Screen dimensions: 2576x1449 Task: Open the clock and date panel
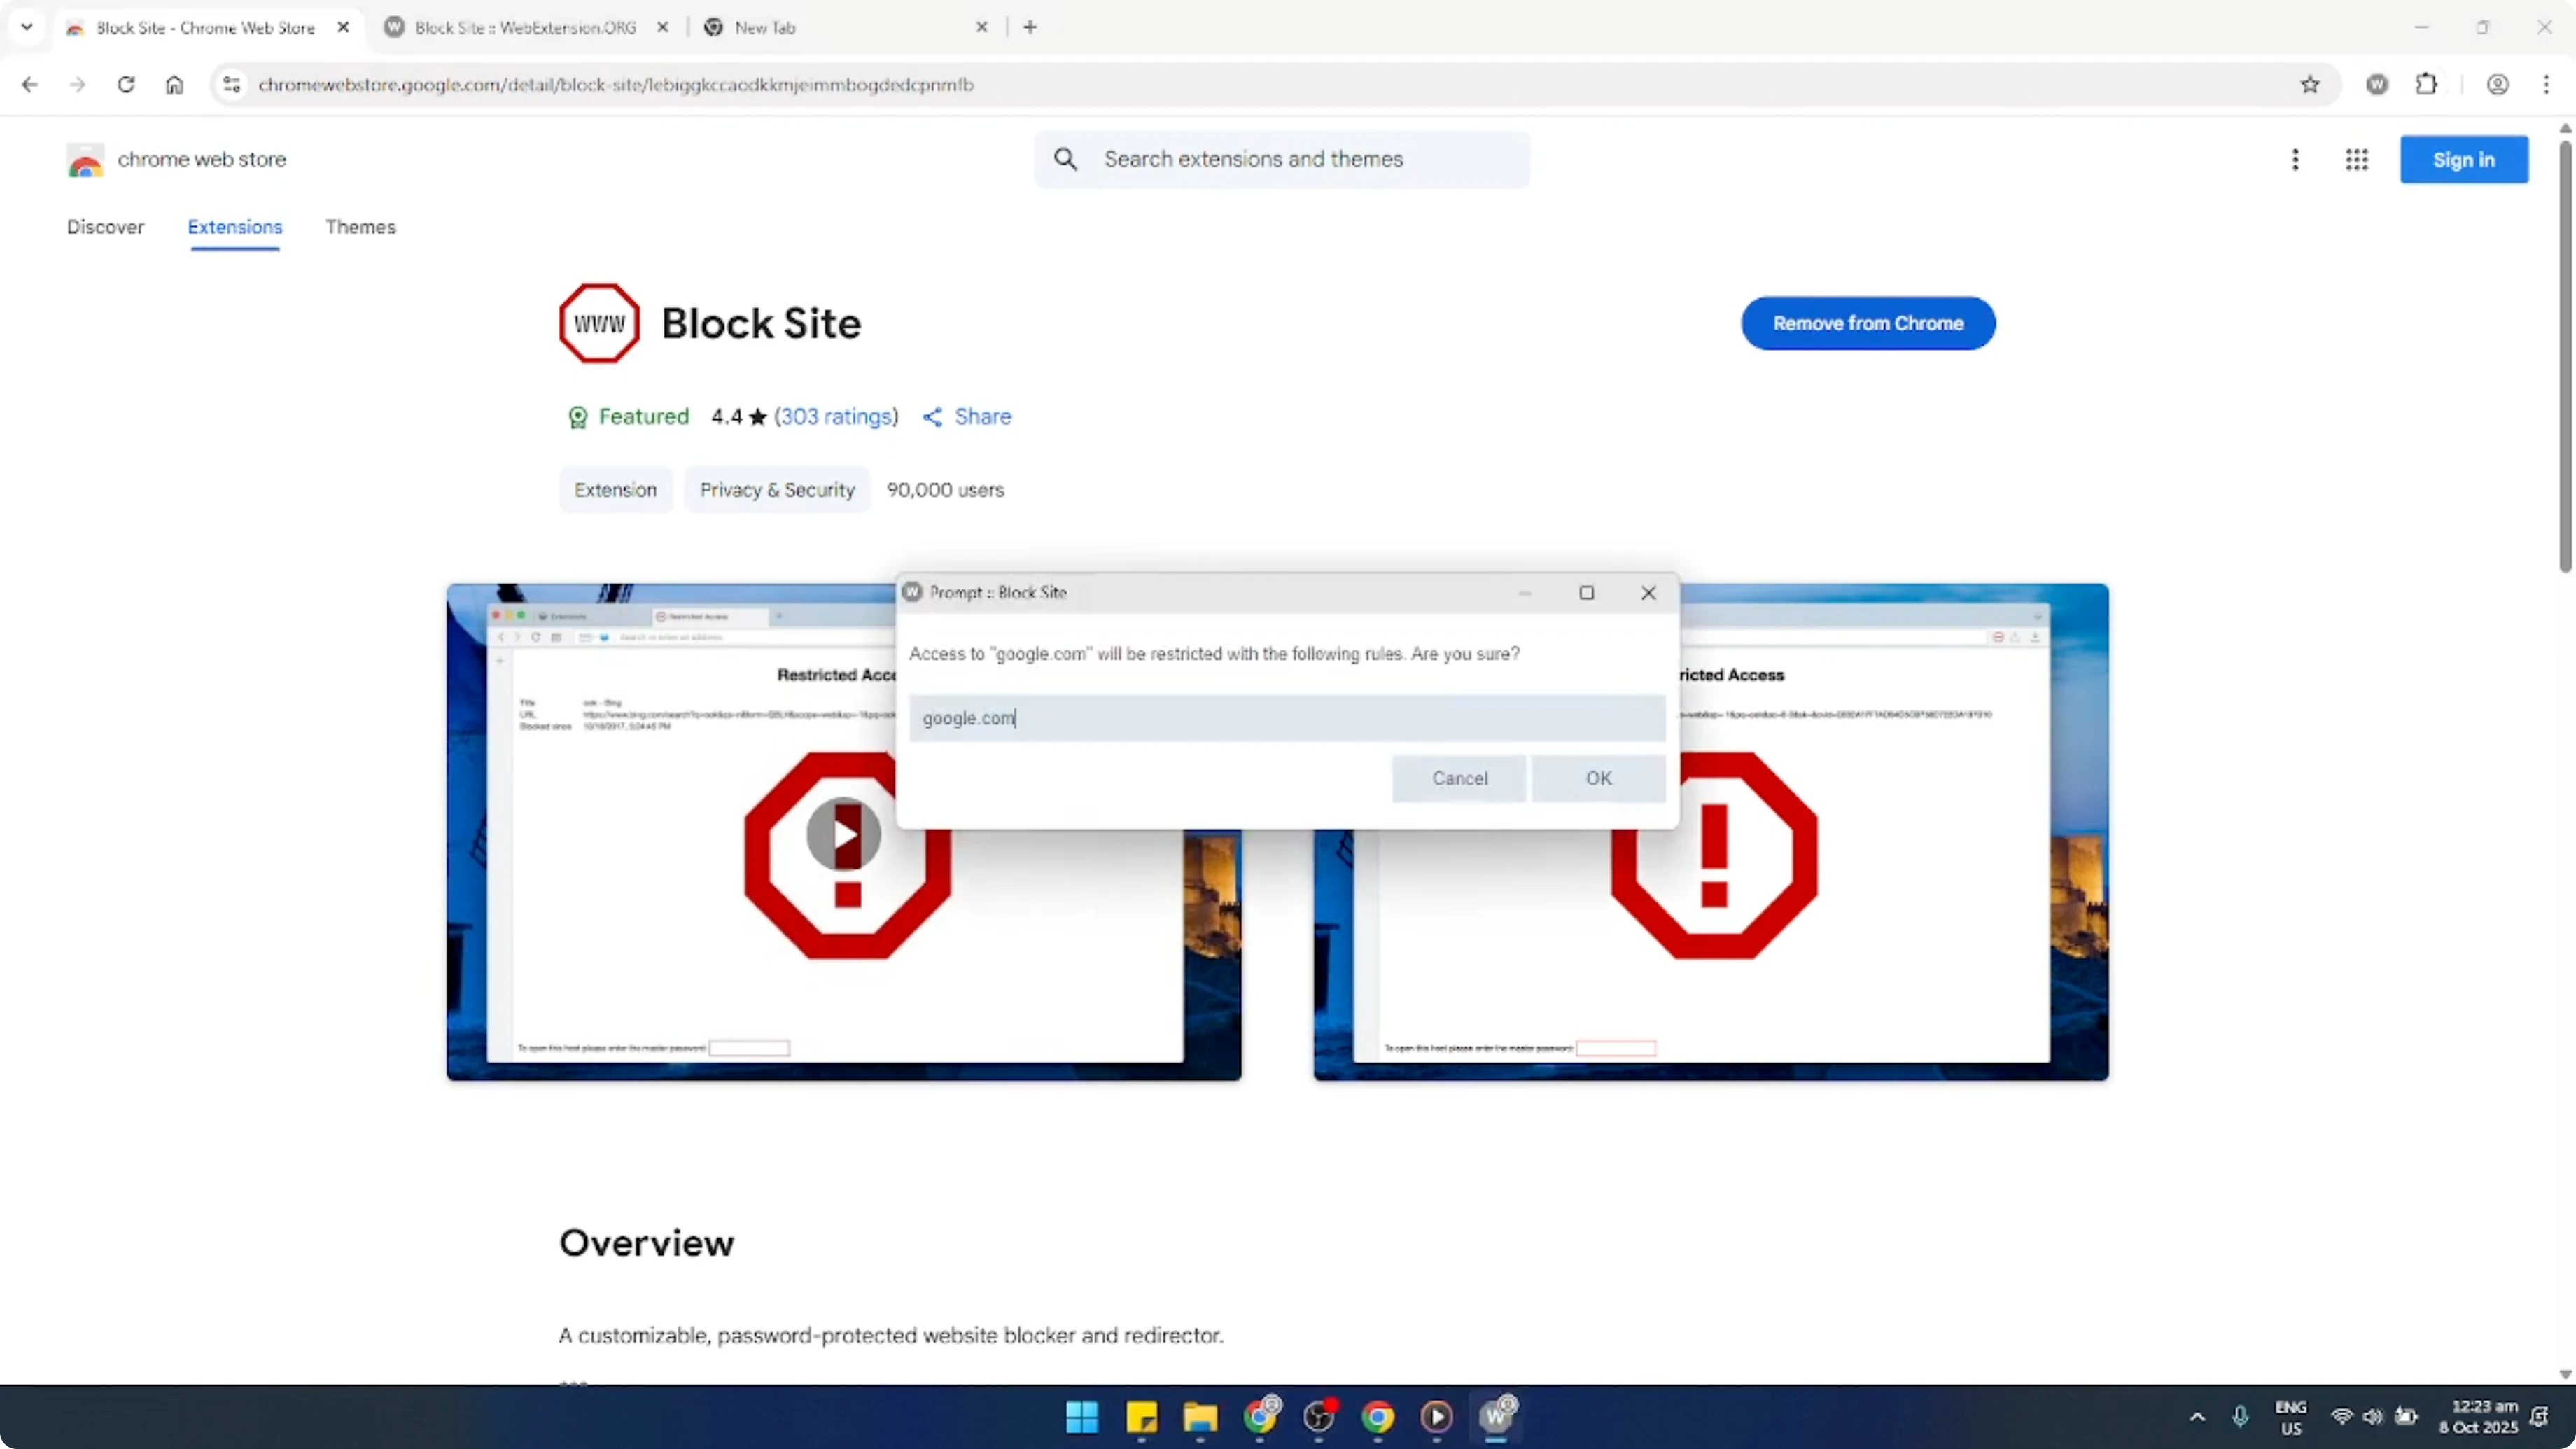(2478, 1417)
